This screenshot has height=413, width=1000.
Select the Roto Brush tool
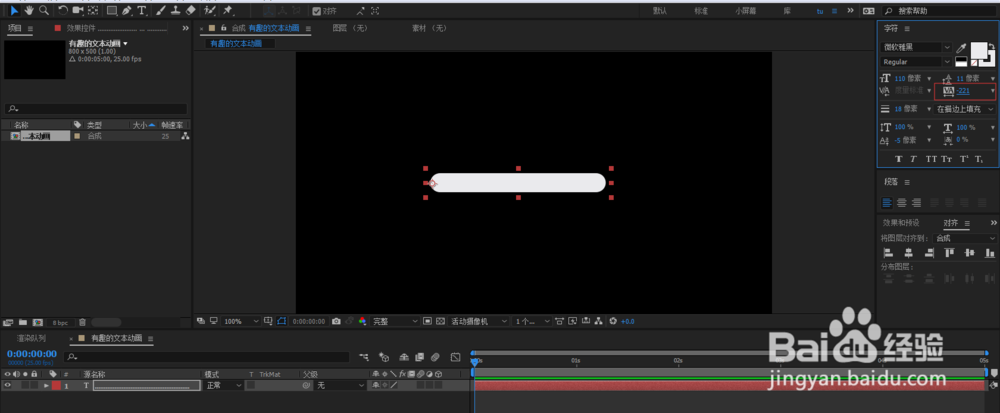coord(209,10)
